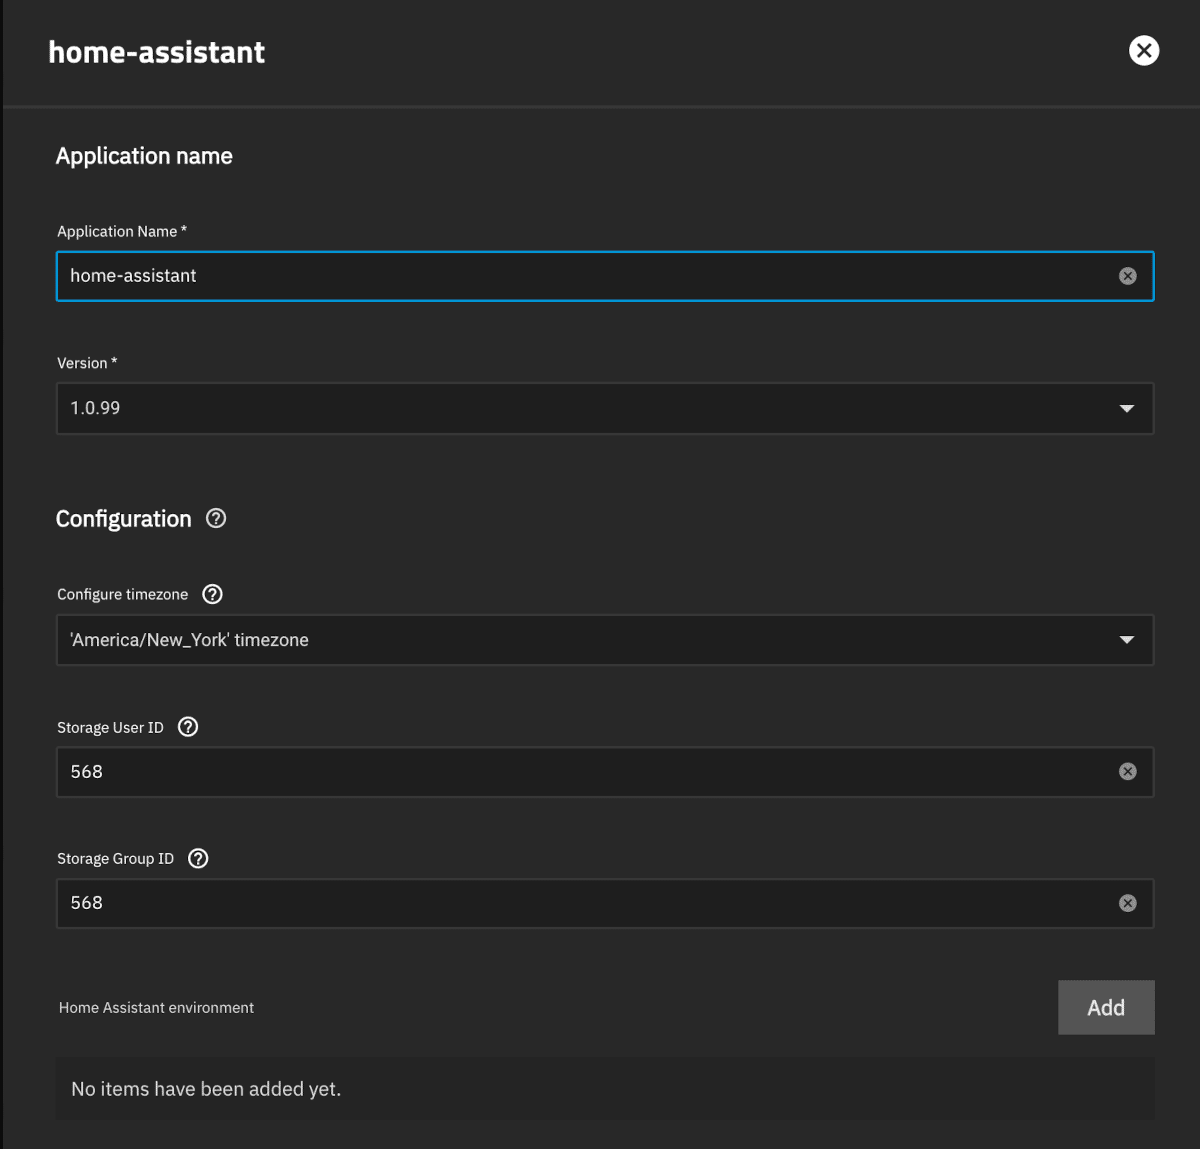1200x1149 pixels.
Task: Clear the Storage User ID value
Action: pos(1128,771)
